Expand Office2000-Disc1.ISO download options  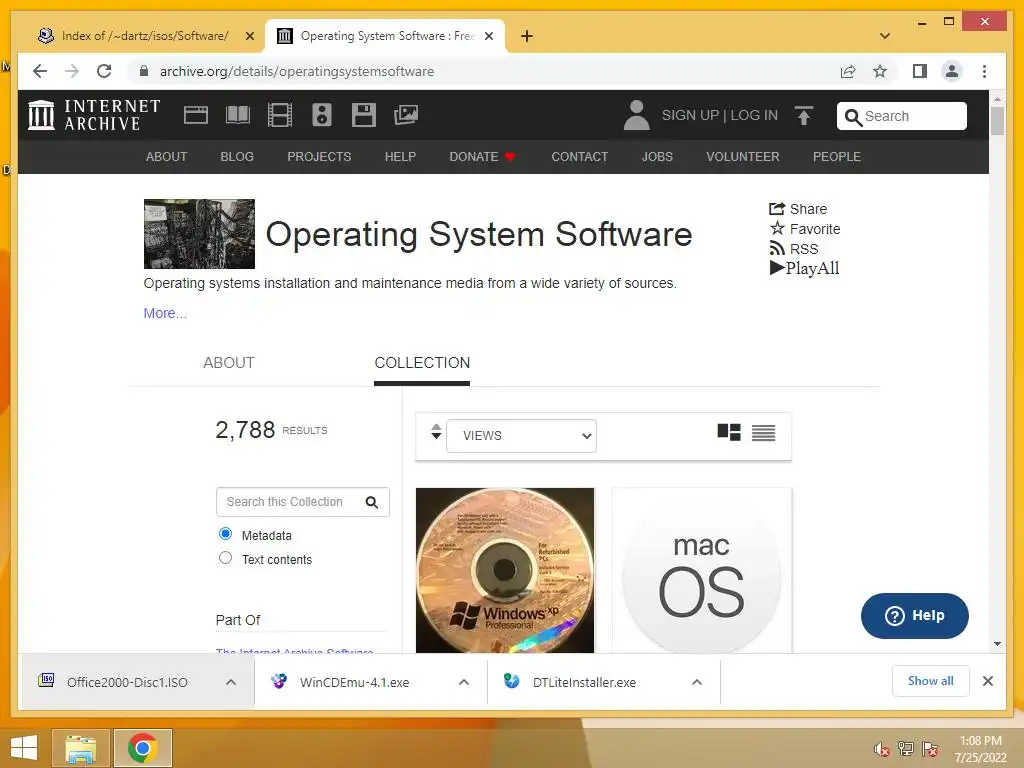click(231, 682)
